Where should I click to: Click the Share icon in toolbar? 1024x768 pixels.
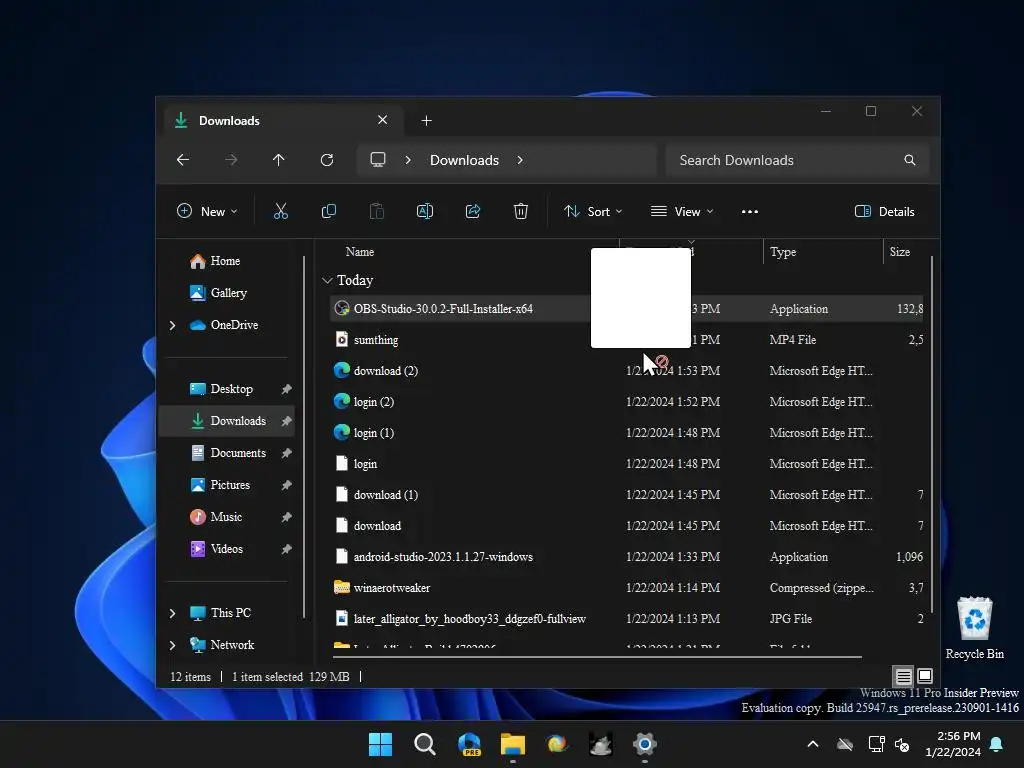point(473,211)
